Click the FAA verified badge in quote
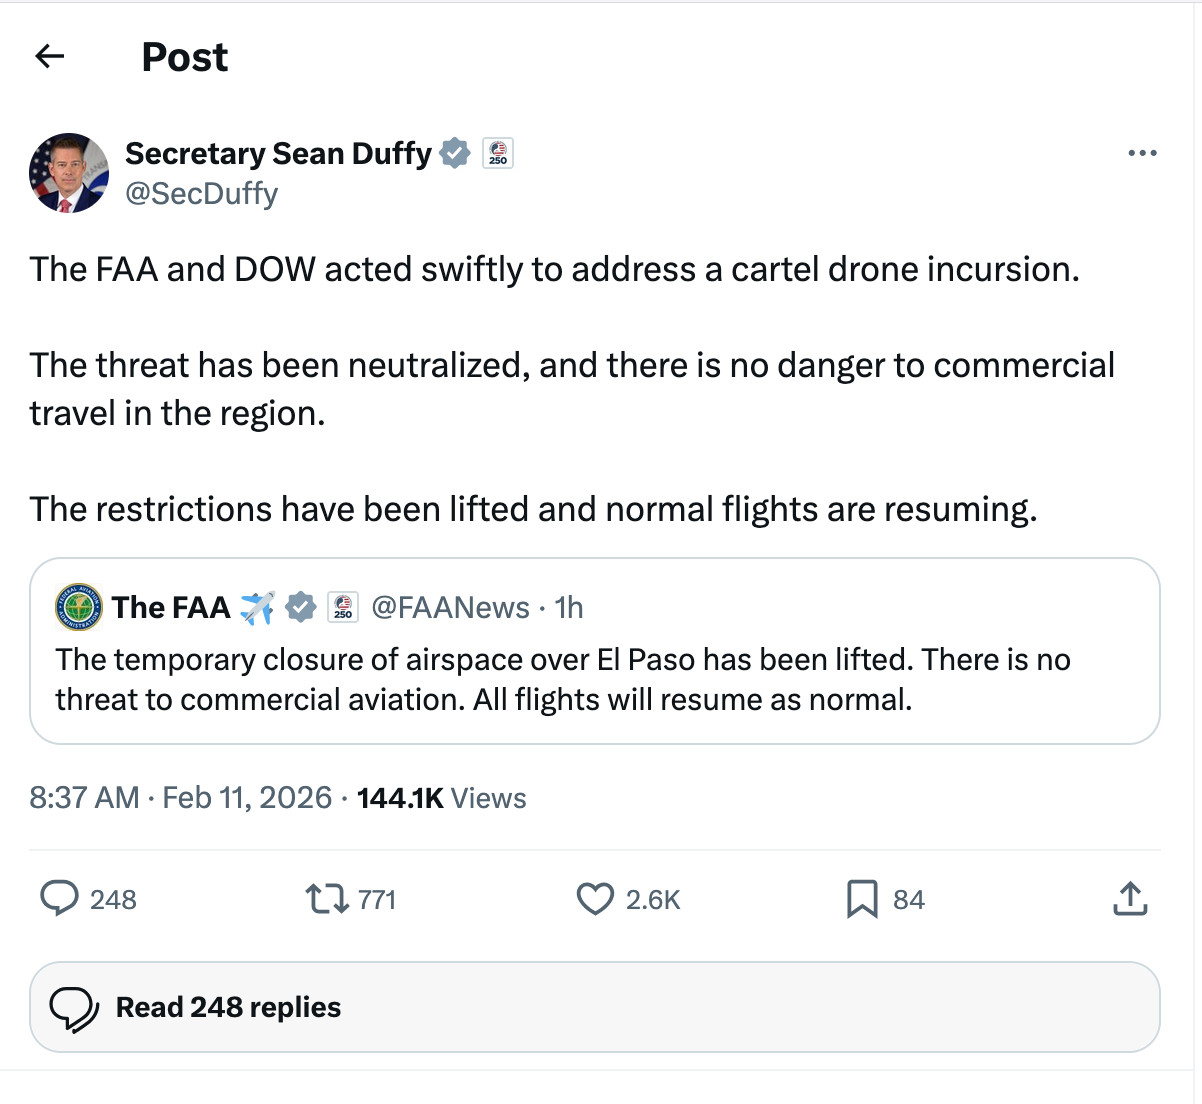 pos(301,607)
